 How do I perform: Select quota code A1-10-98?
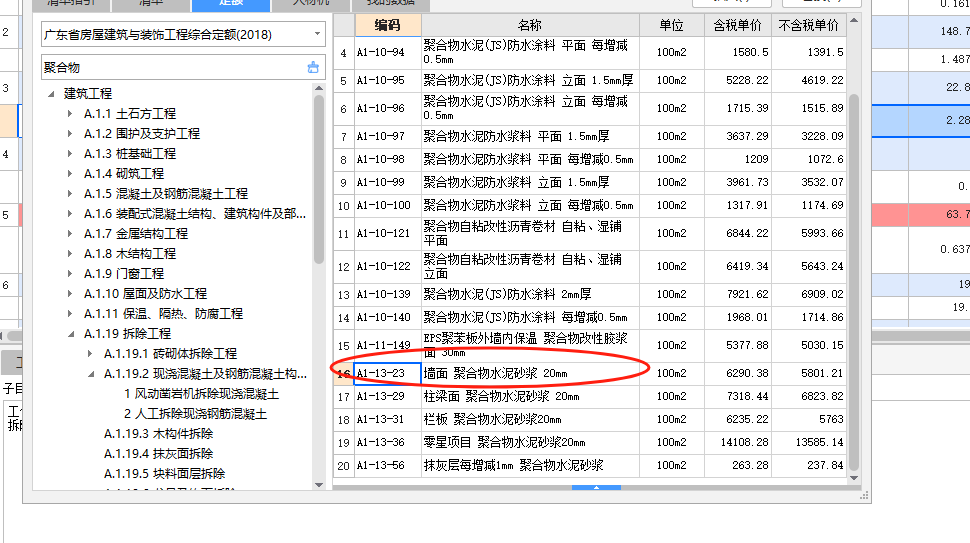coord(380,160)
